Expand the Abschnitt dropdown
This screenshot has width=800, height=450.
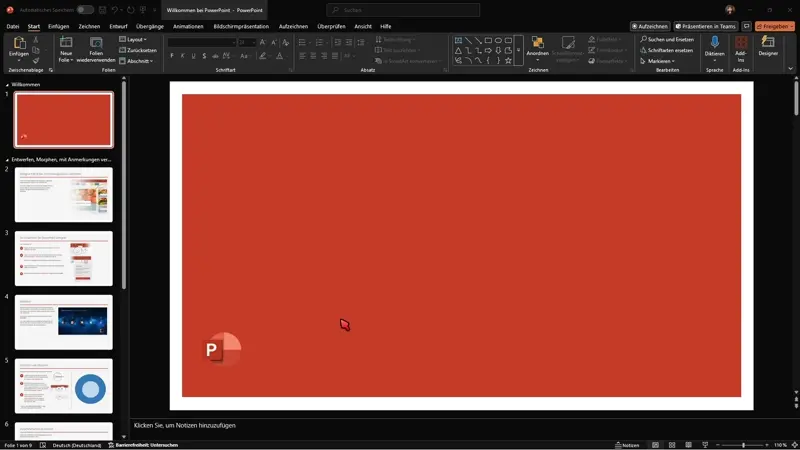pos(136,61)
